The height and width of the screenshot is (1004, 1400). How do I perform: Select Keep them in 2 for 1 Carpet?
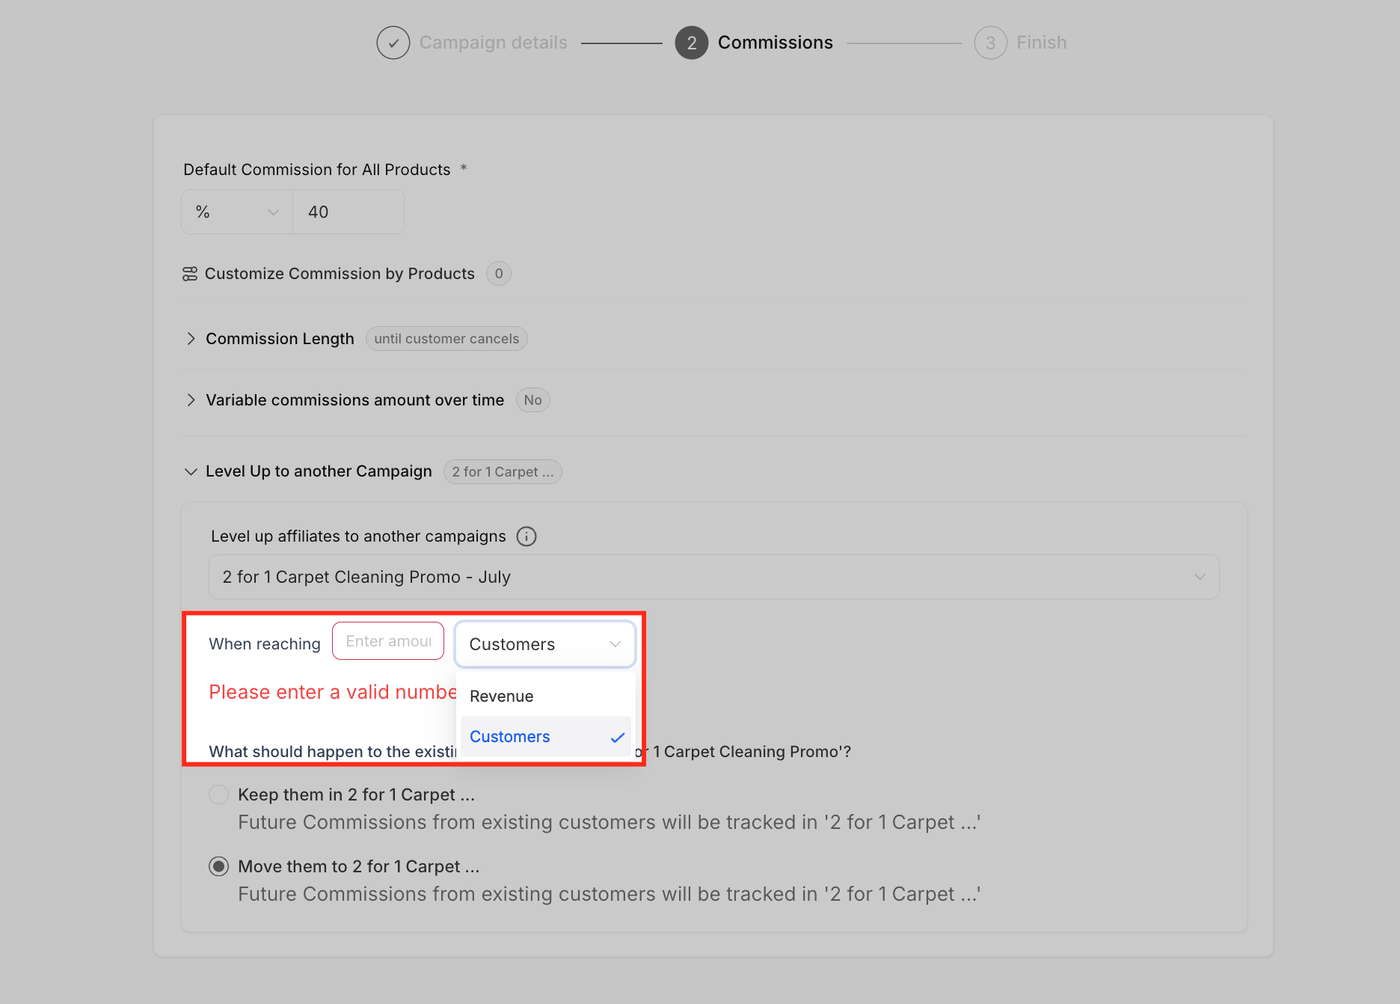[219, 795]
